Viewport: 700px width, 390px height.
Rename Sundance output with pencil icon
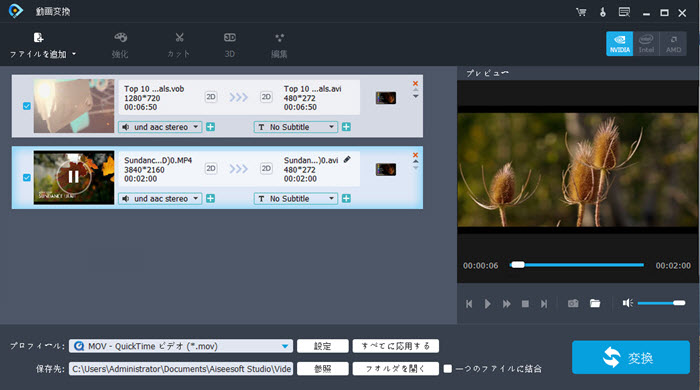click(347, 159)
